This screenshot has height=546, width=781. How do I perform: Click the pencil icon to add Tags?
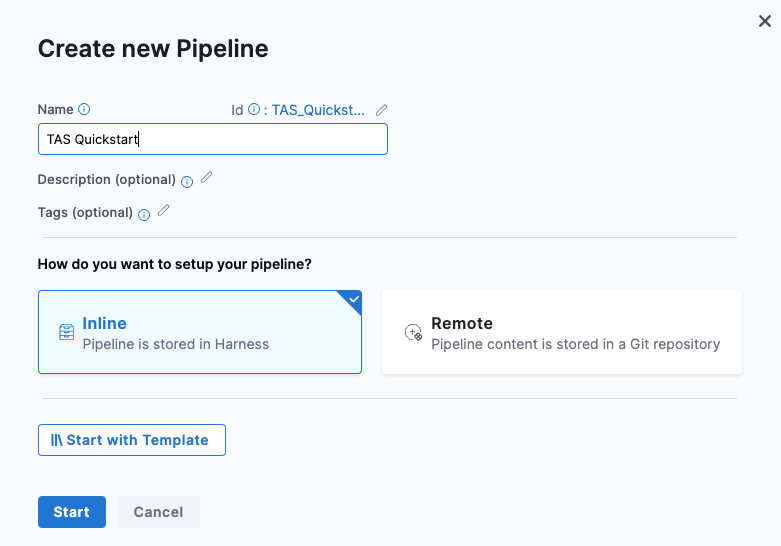point(164,211)
